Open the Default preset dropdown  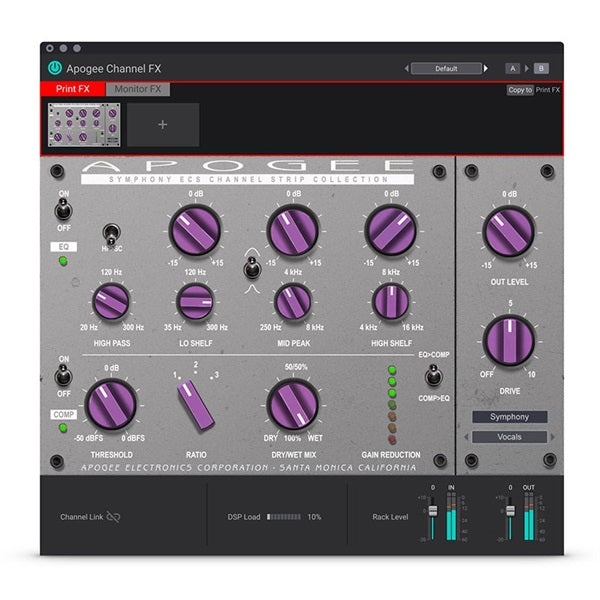click(x=446, y=68)
